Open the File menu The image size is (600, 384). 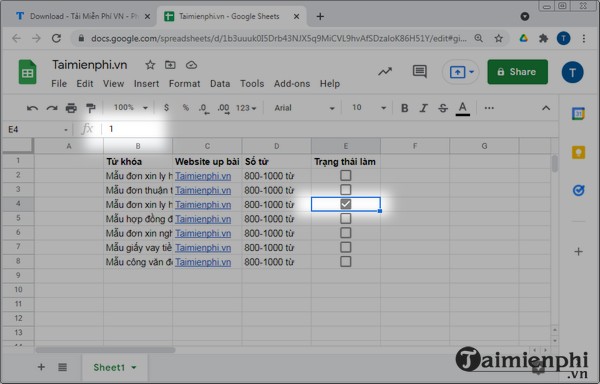point(59,84)
